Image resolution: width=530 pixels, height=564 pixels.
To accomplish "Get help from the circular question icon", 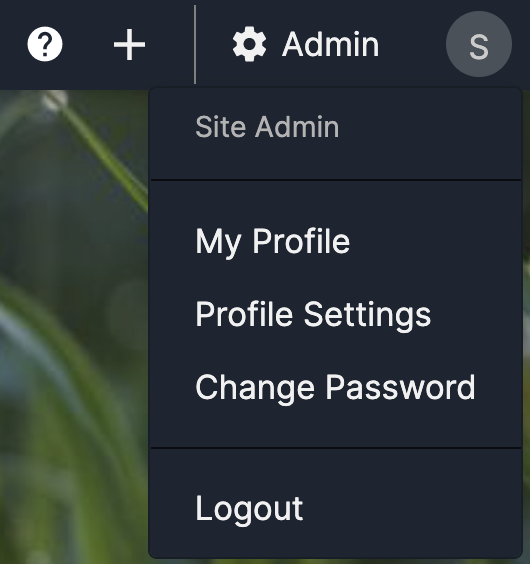I will tap(45, 45).
